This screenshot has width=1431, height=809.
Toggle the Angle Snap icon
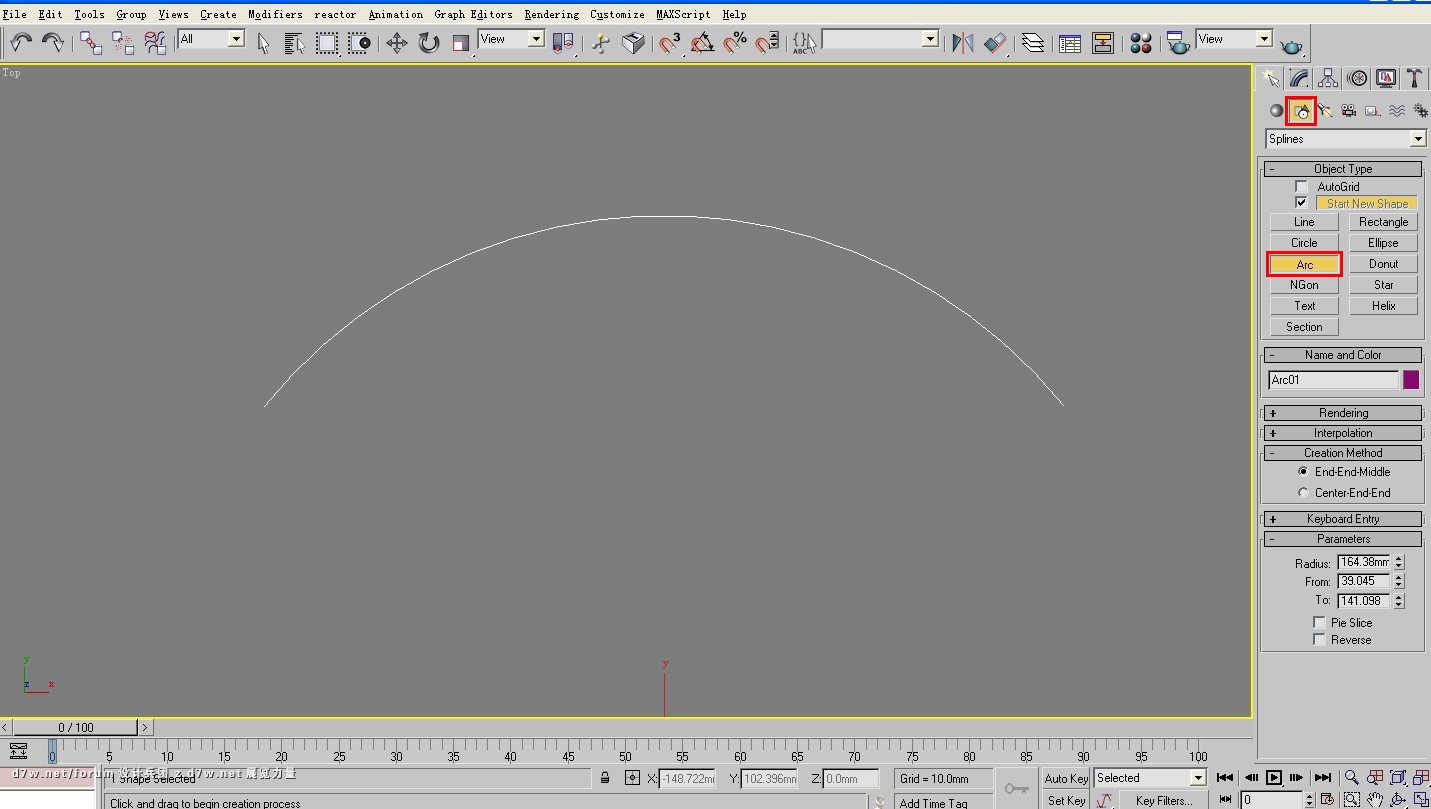coord(702,42)
